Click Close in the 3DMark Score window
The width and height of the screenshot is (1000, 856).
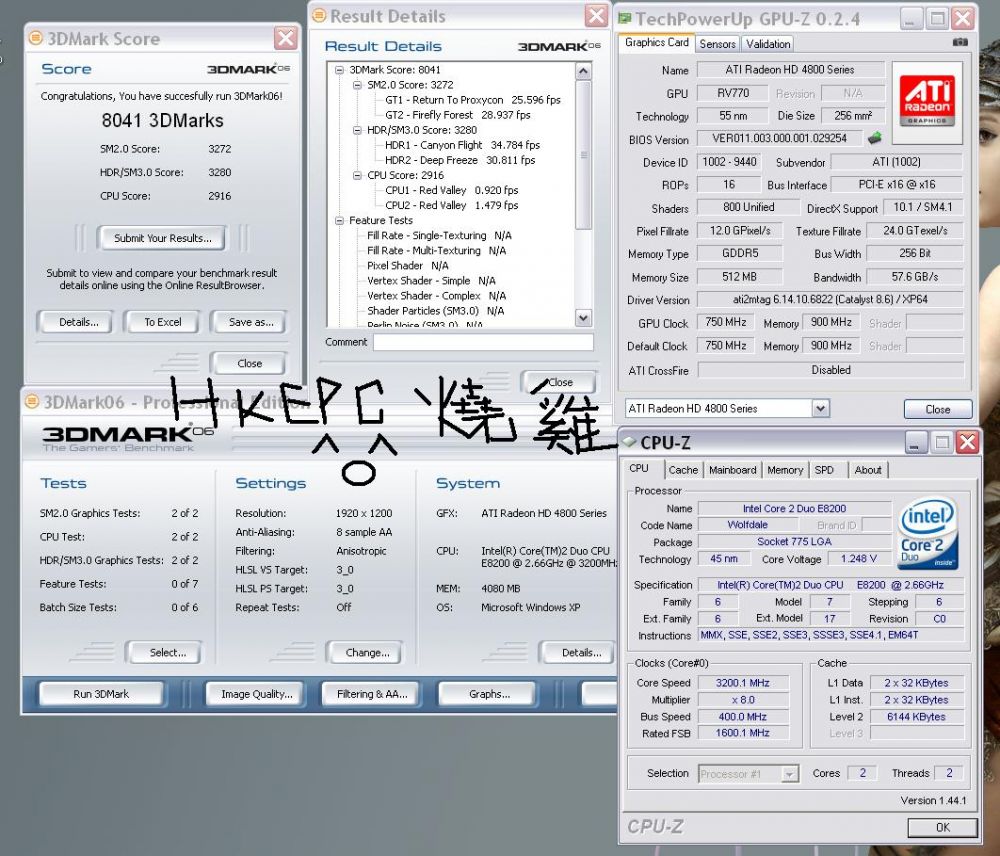[249, 363]
